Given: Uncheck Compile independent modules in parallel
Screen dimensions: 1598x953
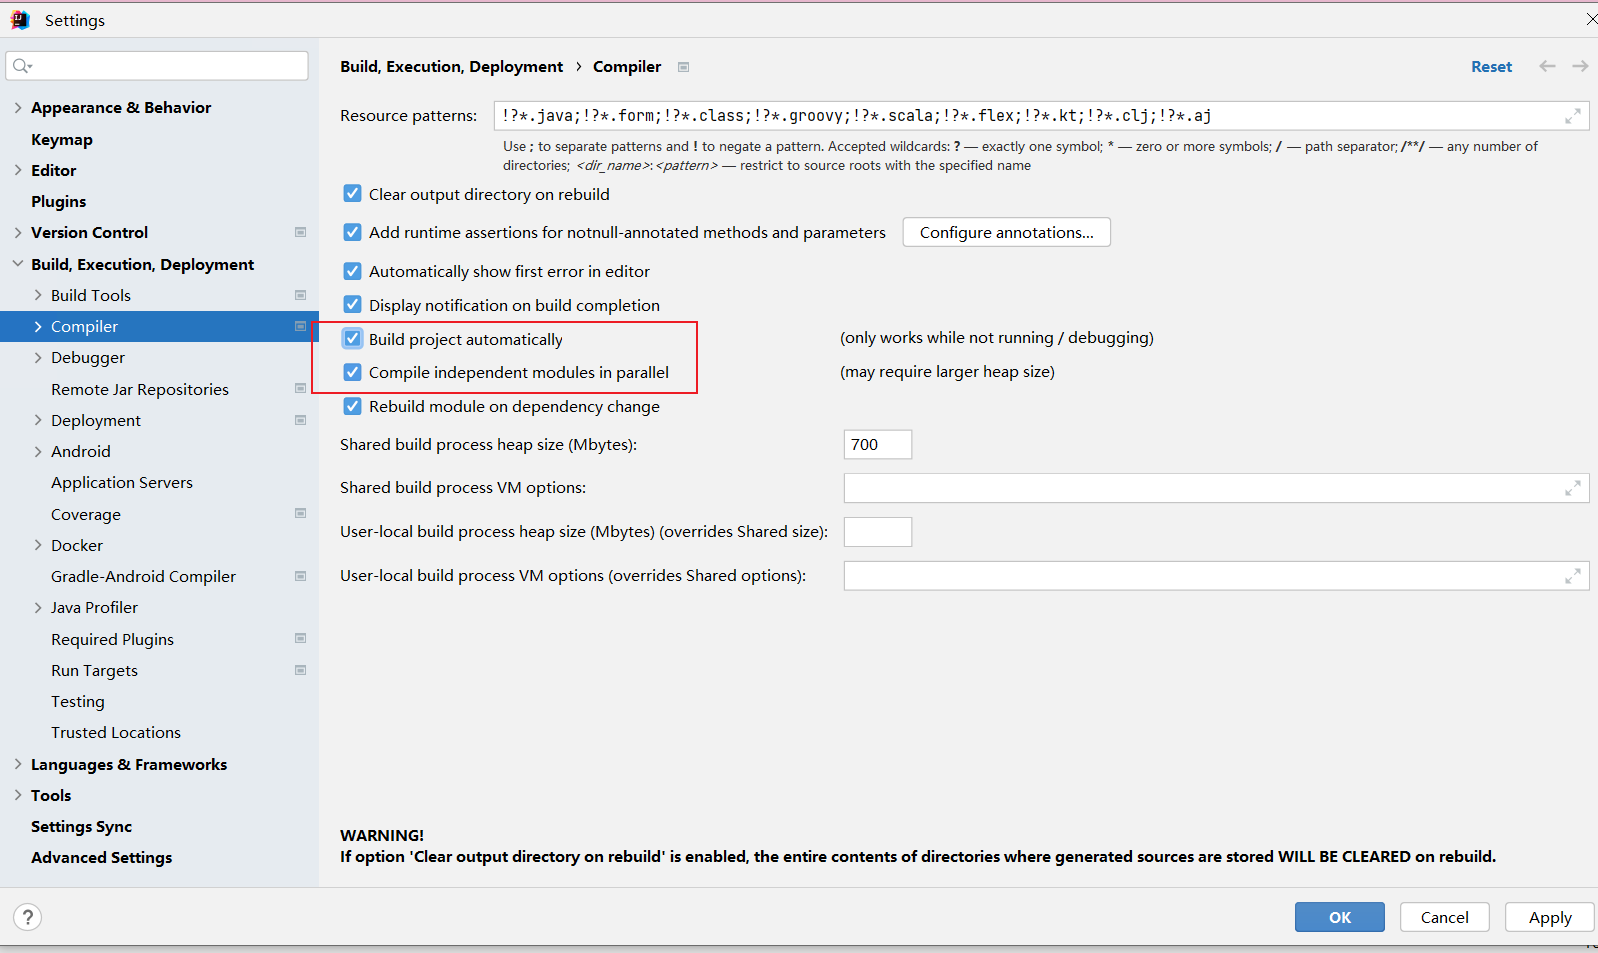Looking at the screenshot, I should [x=352, y=372].
